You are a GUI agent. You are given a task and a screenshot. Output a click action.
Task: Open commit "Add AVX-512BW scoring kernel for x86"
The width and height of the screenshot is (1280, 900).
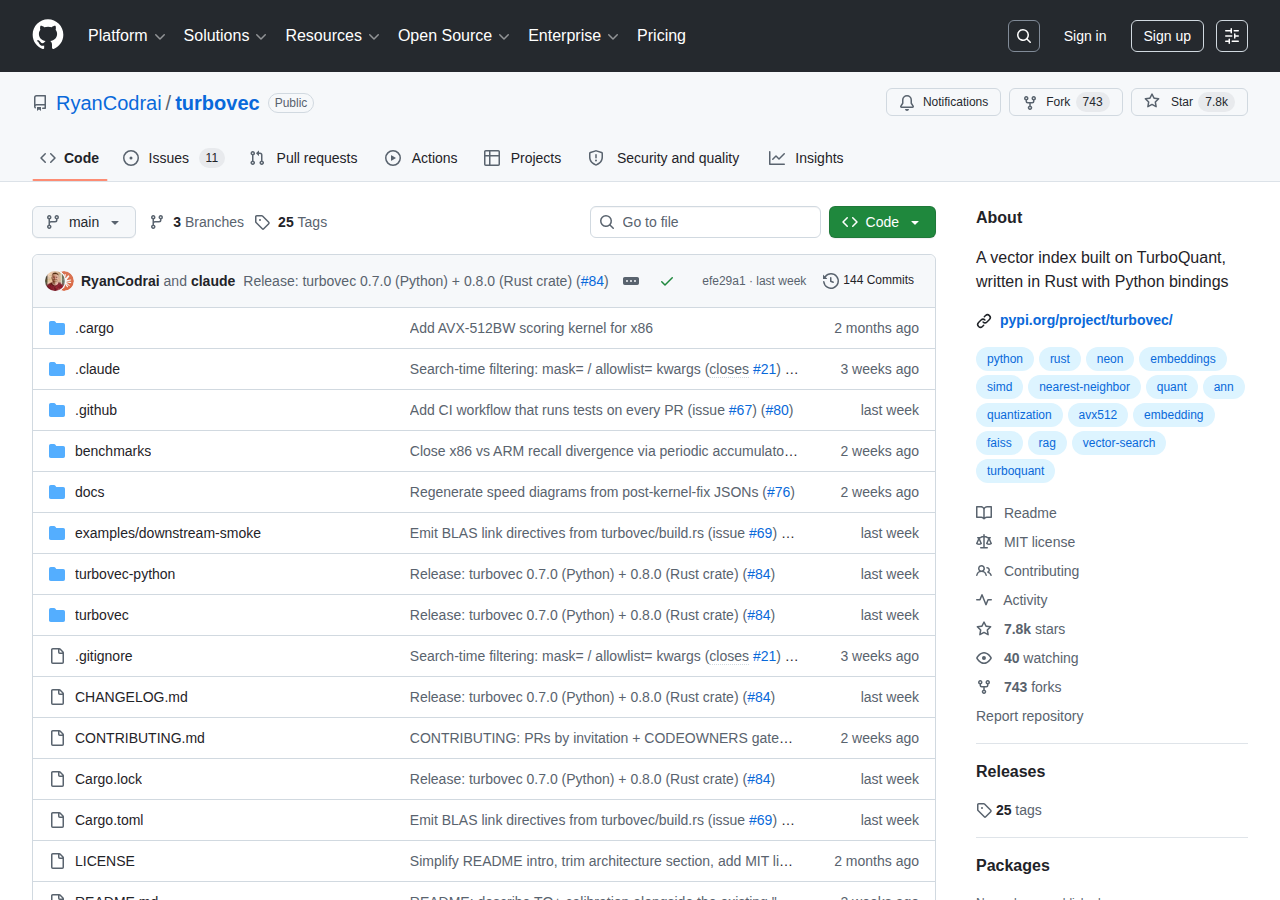click(531, 328)
